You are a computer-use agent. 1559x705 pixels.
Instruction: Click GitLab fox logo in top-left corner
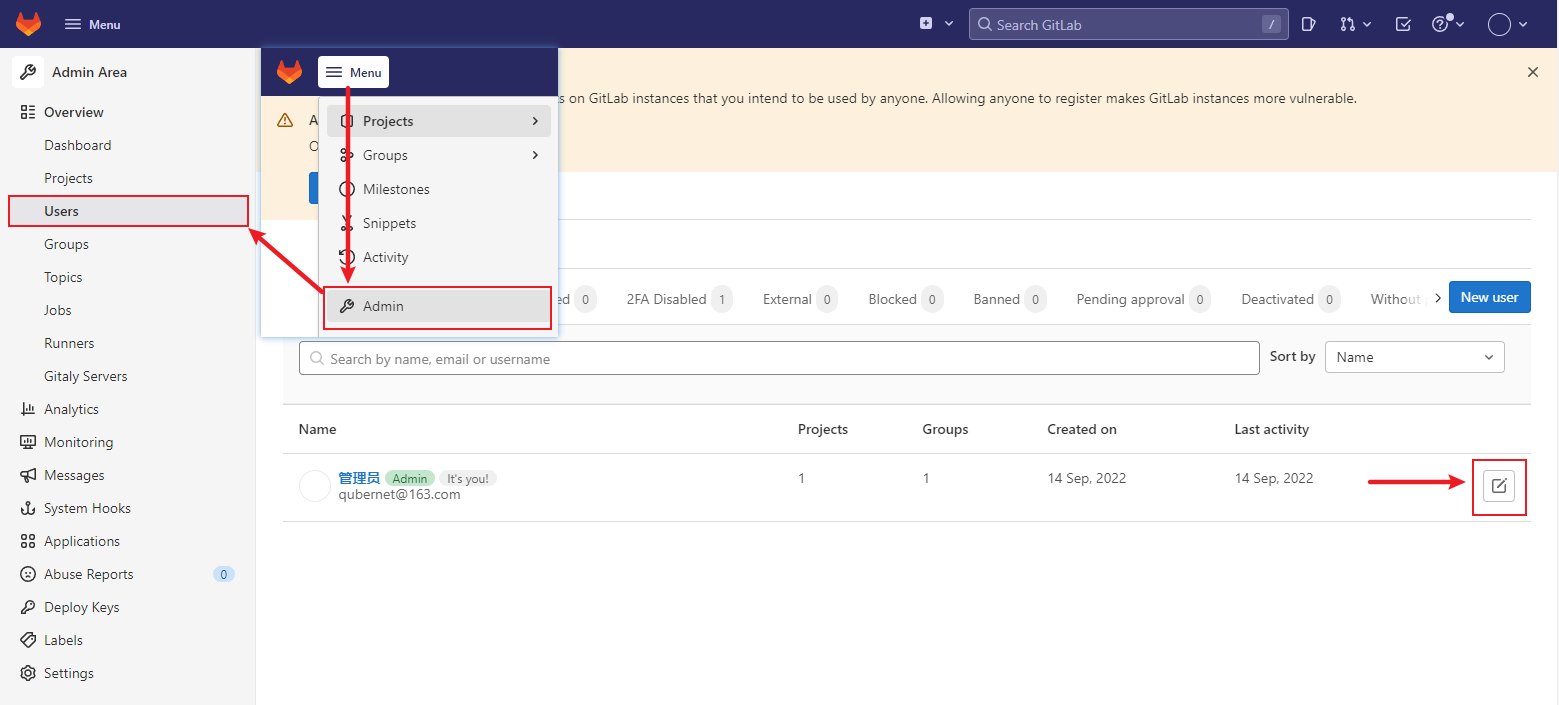[29, 24]
